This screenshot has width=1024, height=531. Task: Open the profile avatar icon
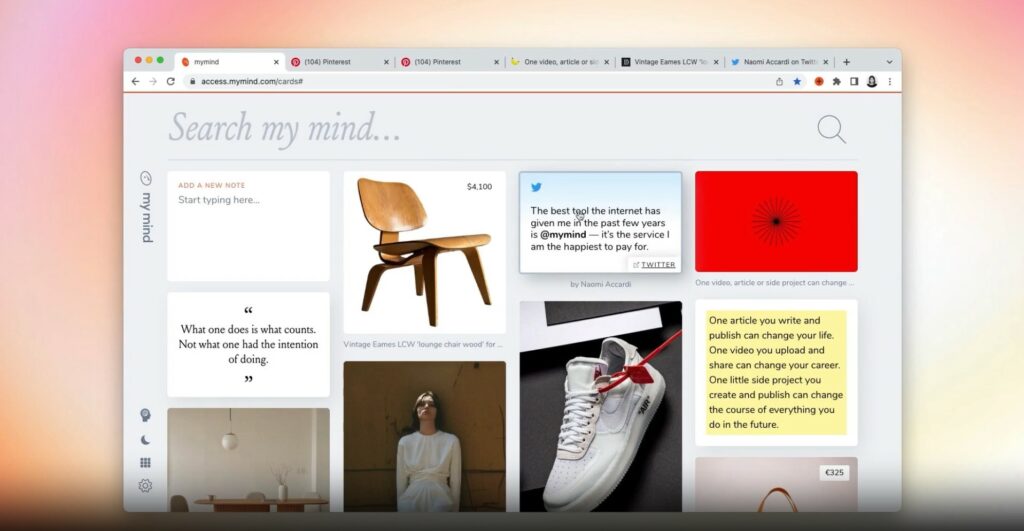872,82
